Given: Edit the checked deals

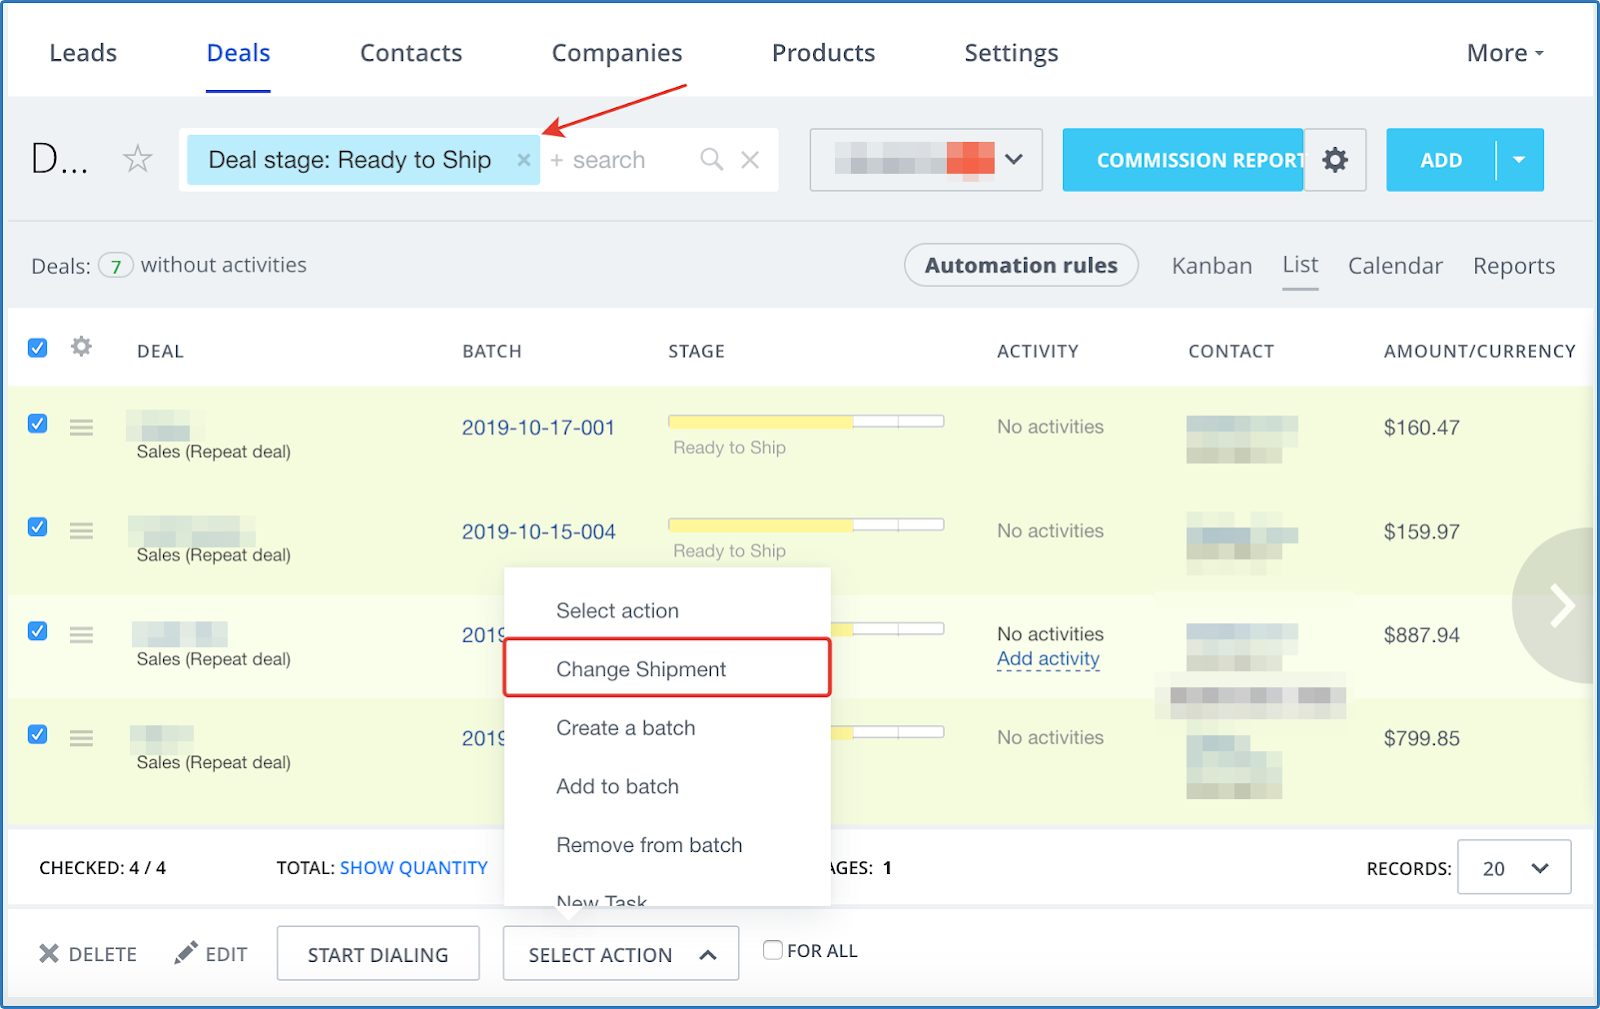Looking at the screenshot, I should (x=211, y=954).
